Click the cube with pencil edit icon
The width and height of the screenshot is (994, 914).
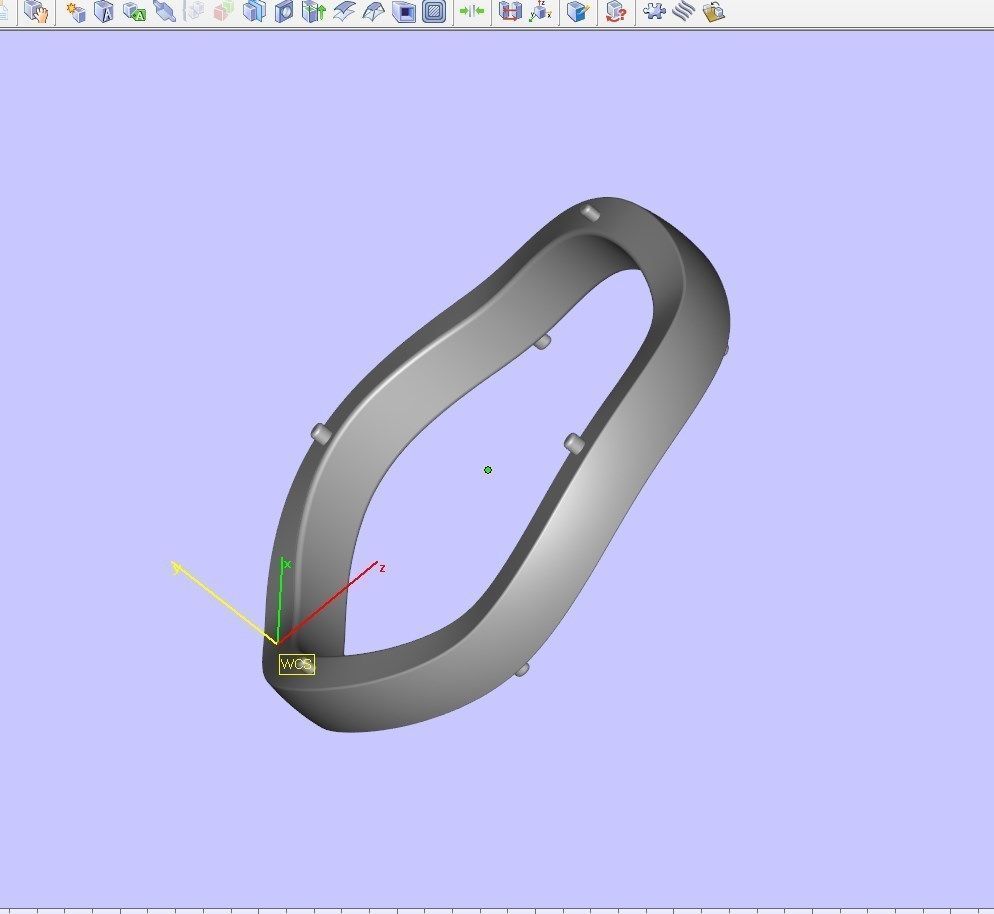click(578, 11)
